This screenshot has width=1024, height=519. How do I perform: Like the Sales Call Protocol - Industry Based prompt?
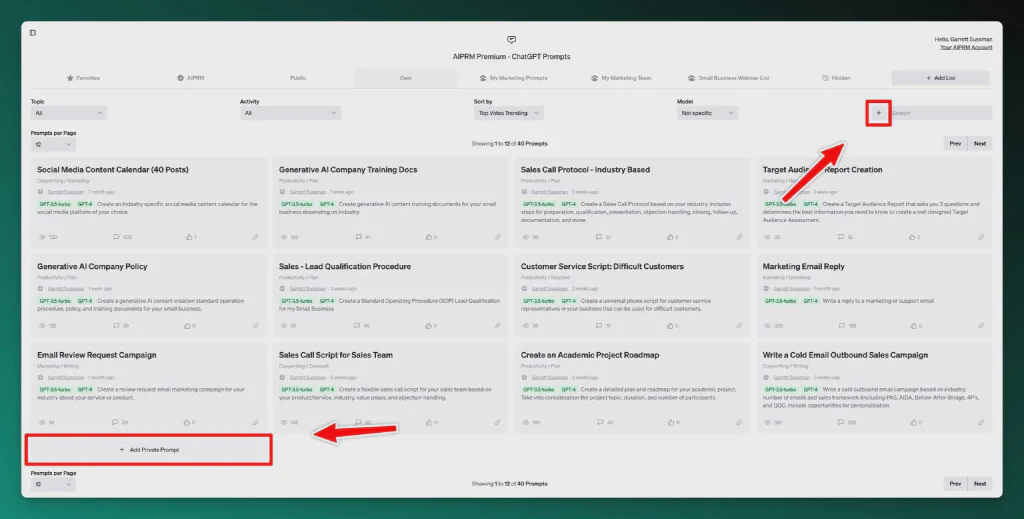[670, 237]
